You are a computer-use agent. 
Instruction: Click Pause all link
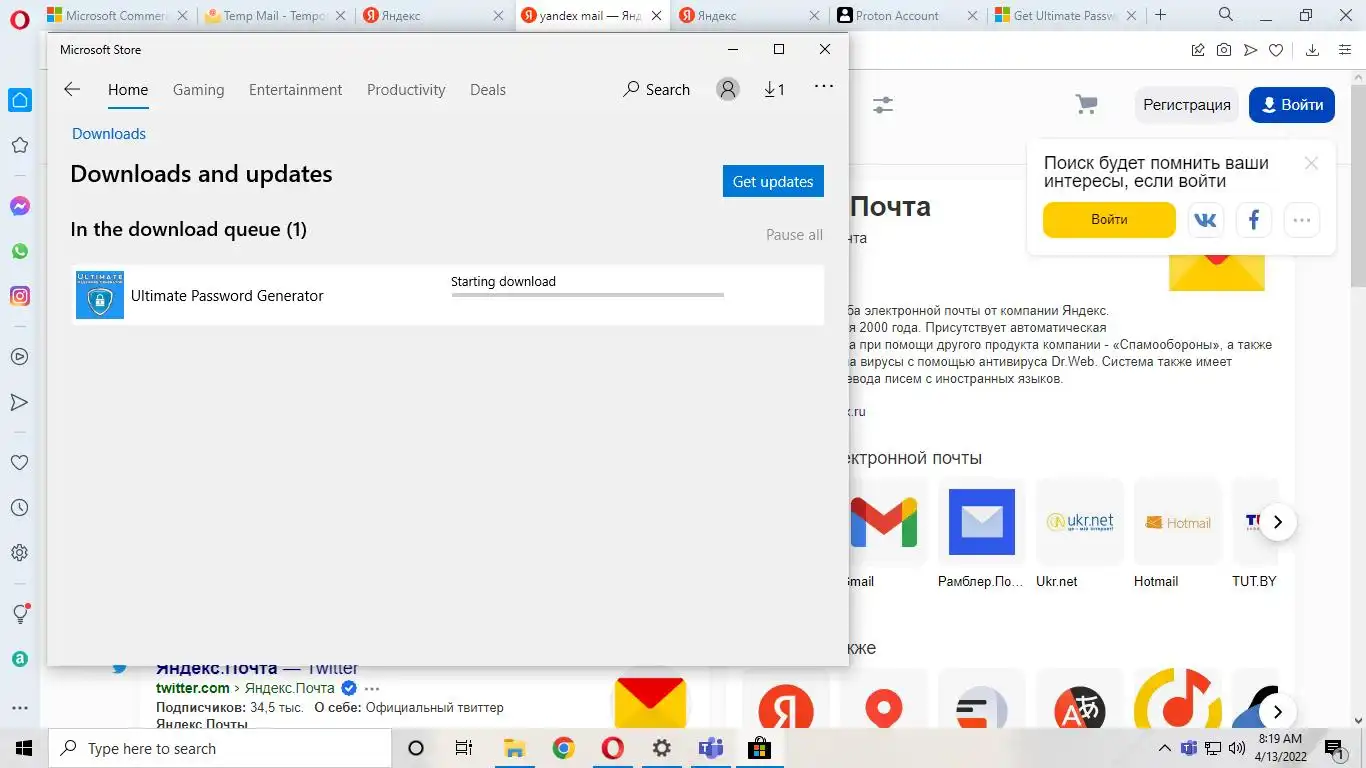794,235
